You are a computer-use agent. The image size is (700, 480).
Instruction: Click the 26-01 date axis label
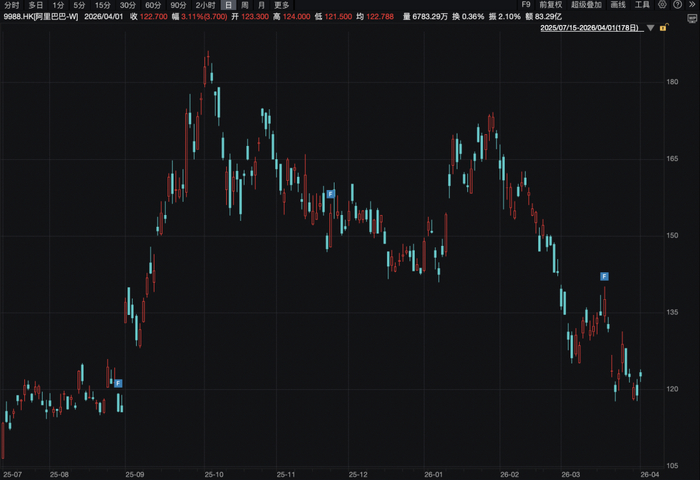tap(433, 475)
